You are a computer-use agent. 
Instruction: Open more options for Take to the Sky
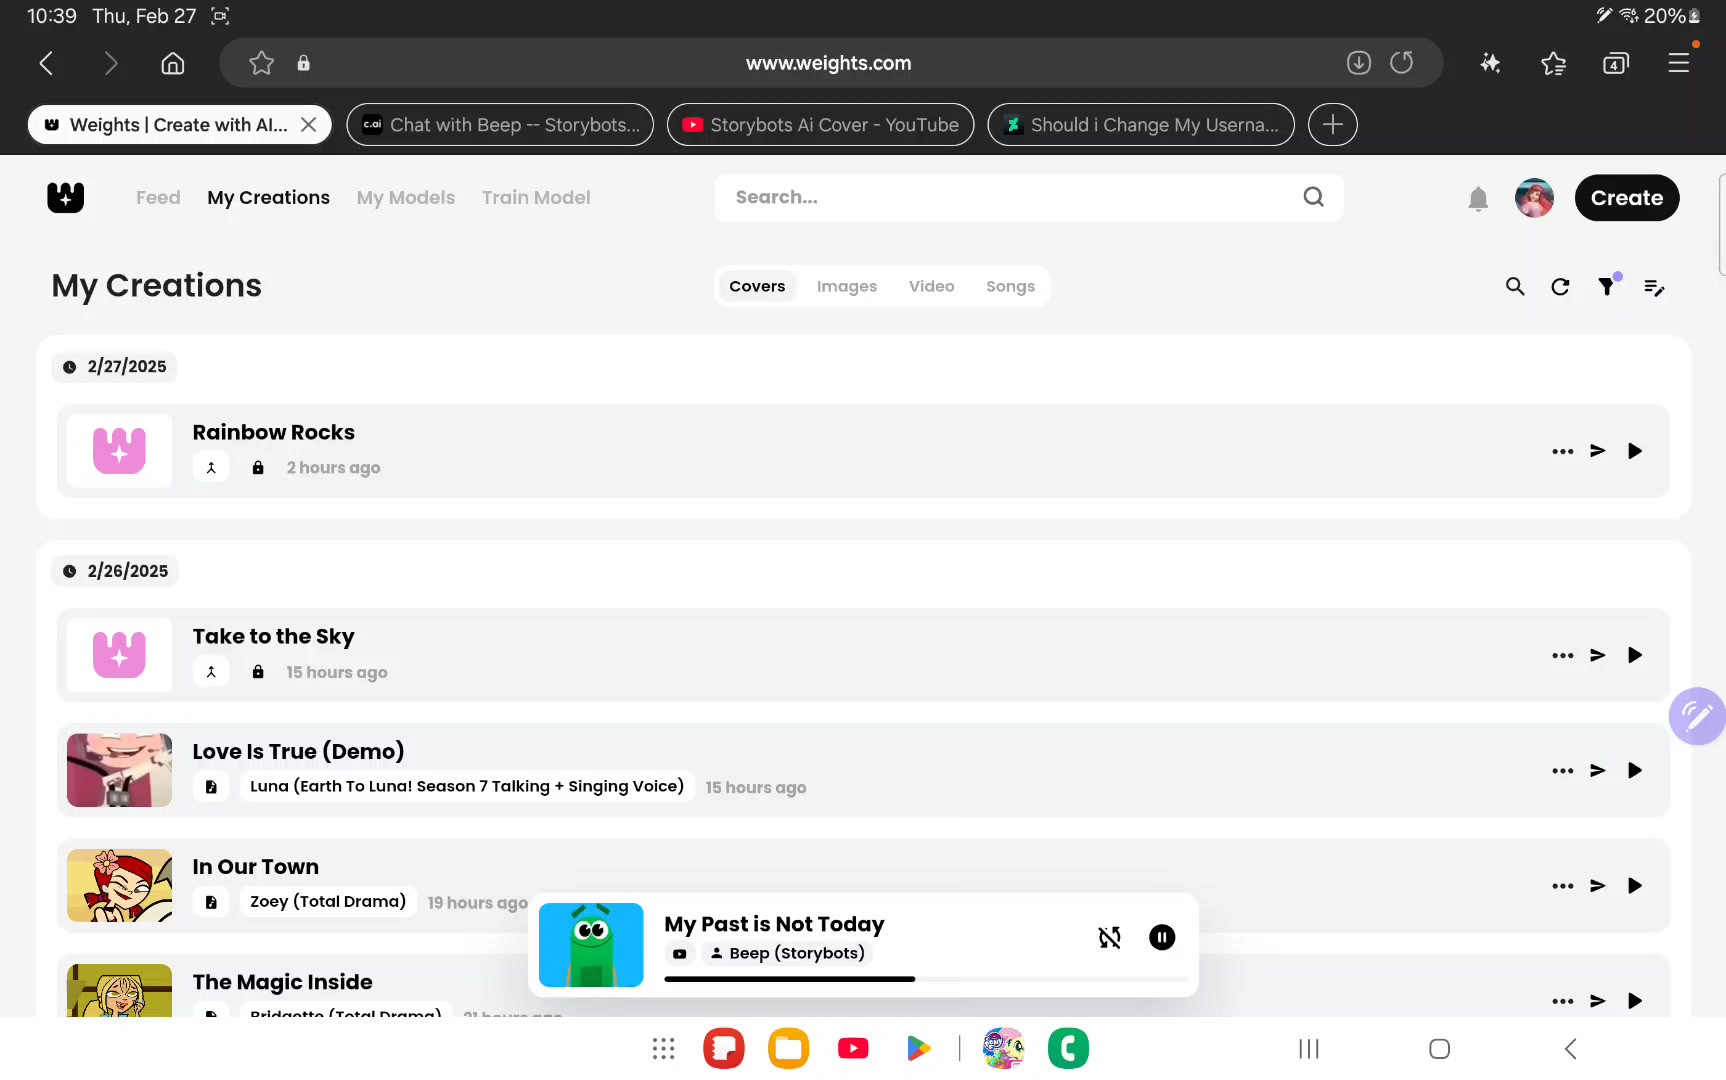click(x=1563, y=655)
